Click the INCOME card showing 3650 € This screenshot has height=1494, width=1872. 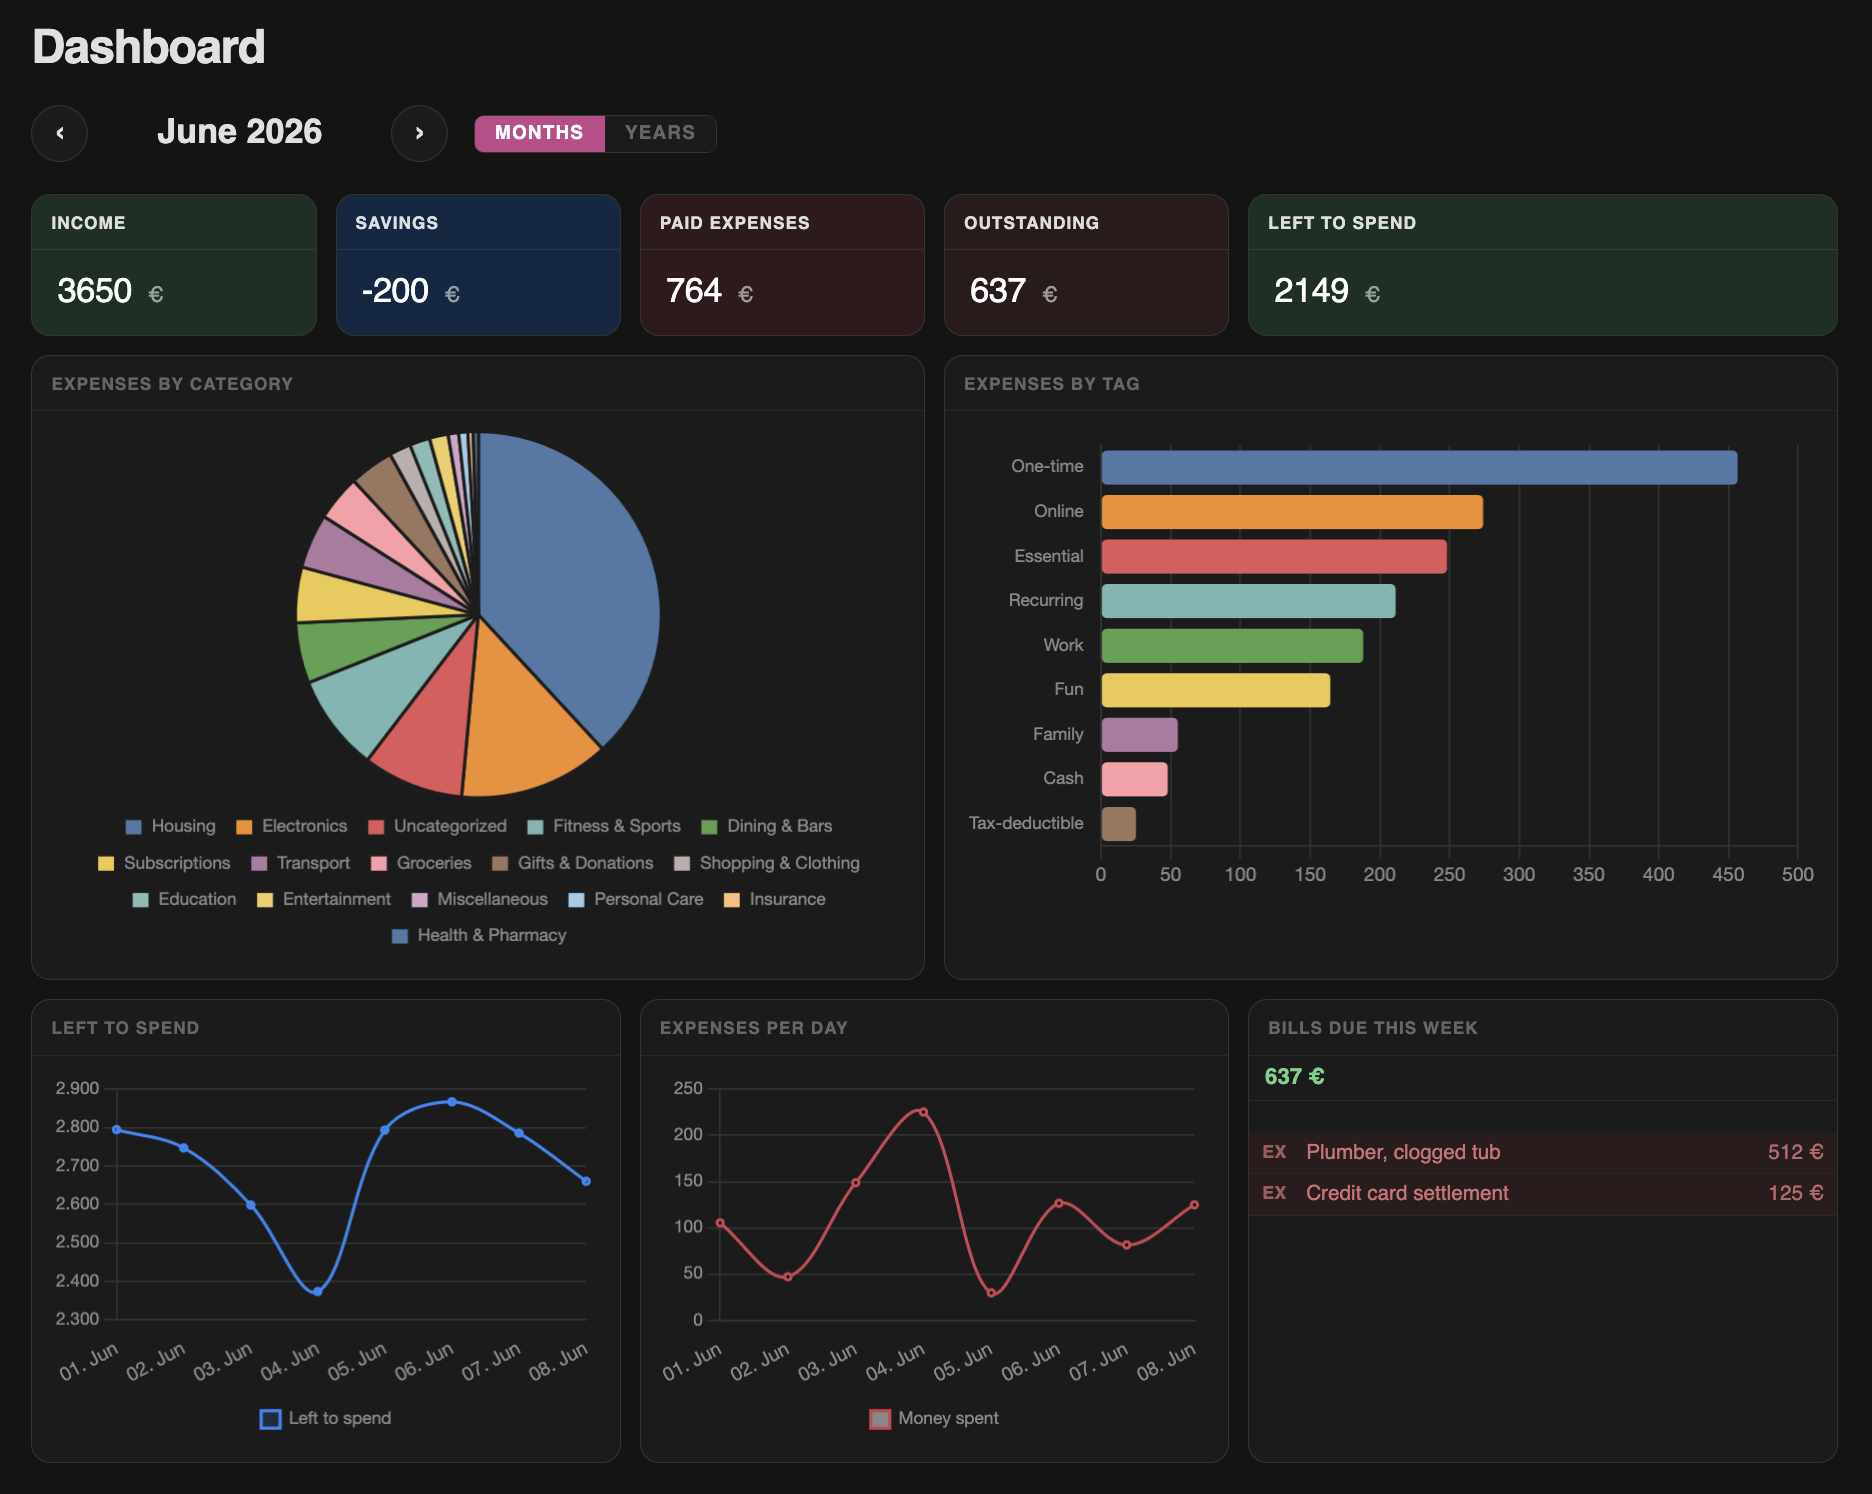click(174, 265)
